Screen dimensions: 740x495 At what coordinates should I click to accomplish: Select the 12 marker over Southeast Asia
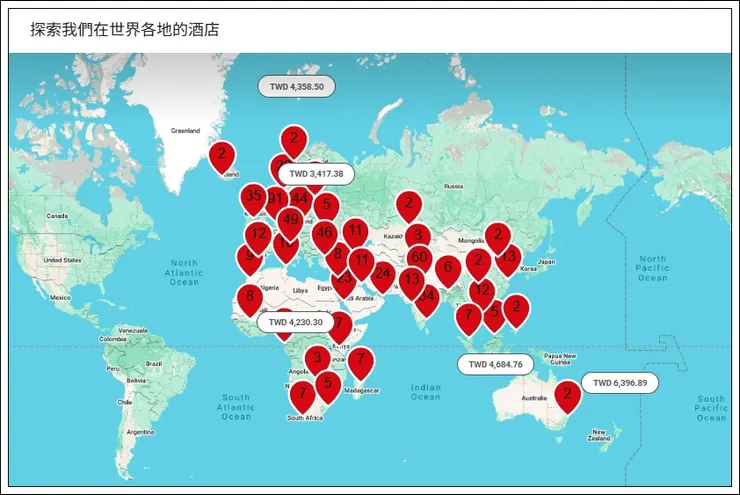[x=482, y=293]
